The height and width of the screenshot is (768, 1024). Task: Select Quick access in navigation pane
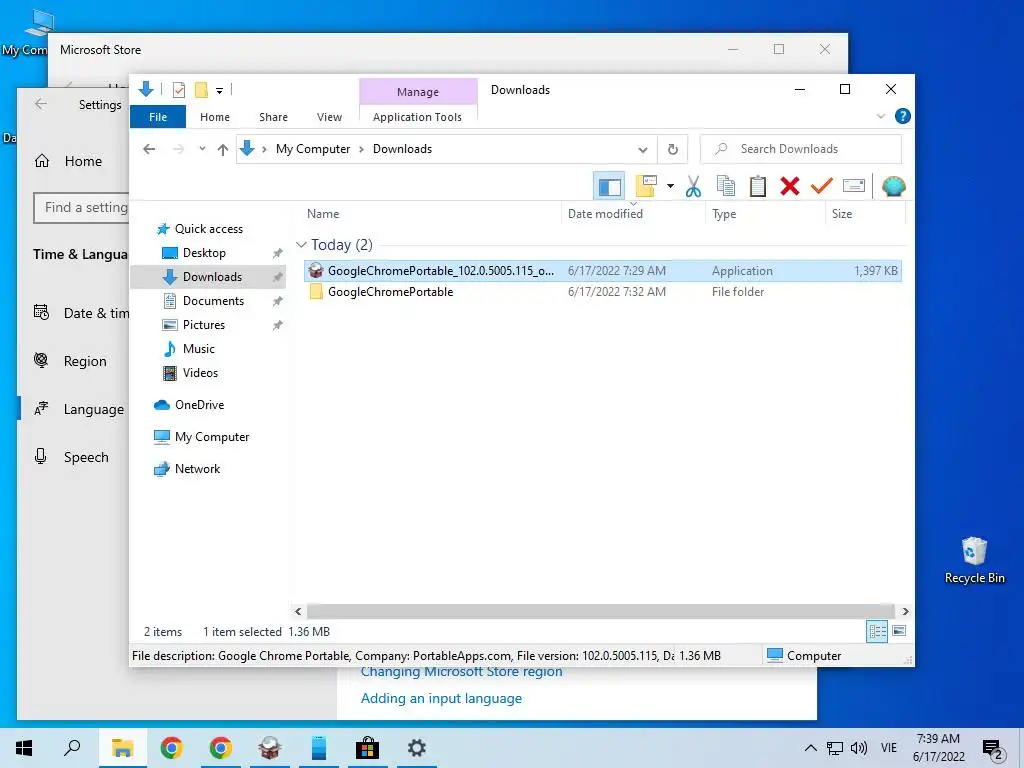[208, 229]
